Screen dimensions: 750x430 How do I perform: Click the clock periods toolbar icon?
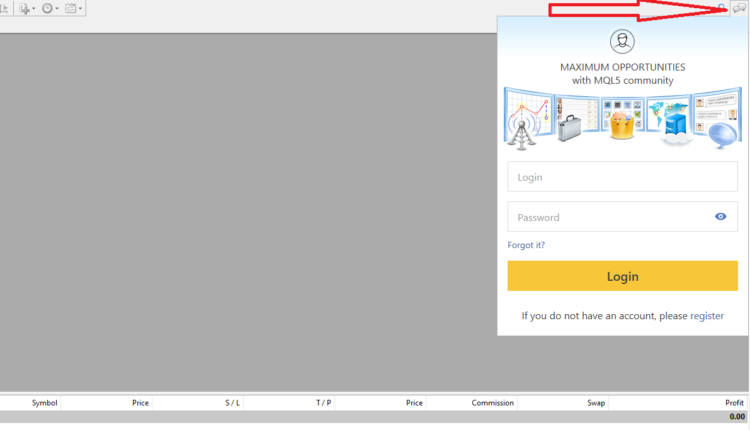click(47, 8)
